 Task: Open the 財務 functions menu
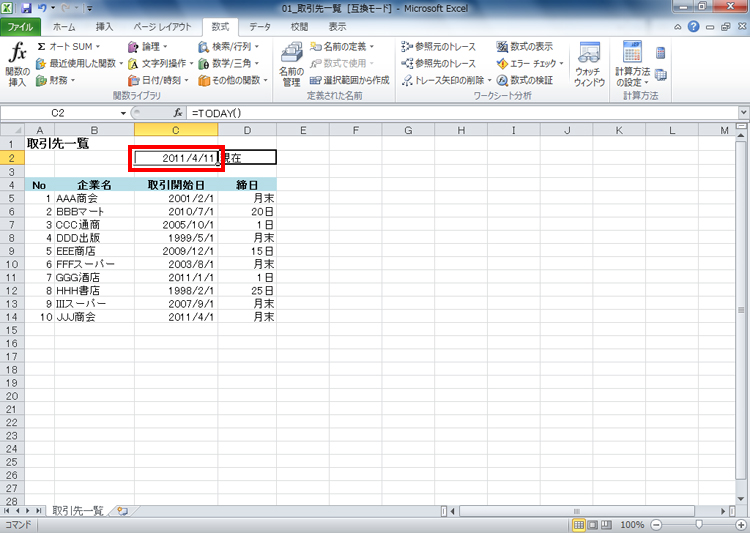tap(55, 80)
